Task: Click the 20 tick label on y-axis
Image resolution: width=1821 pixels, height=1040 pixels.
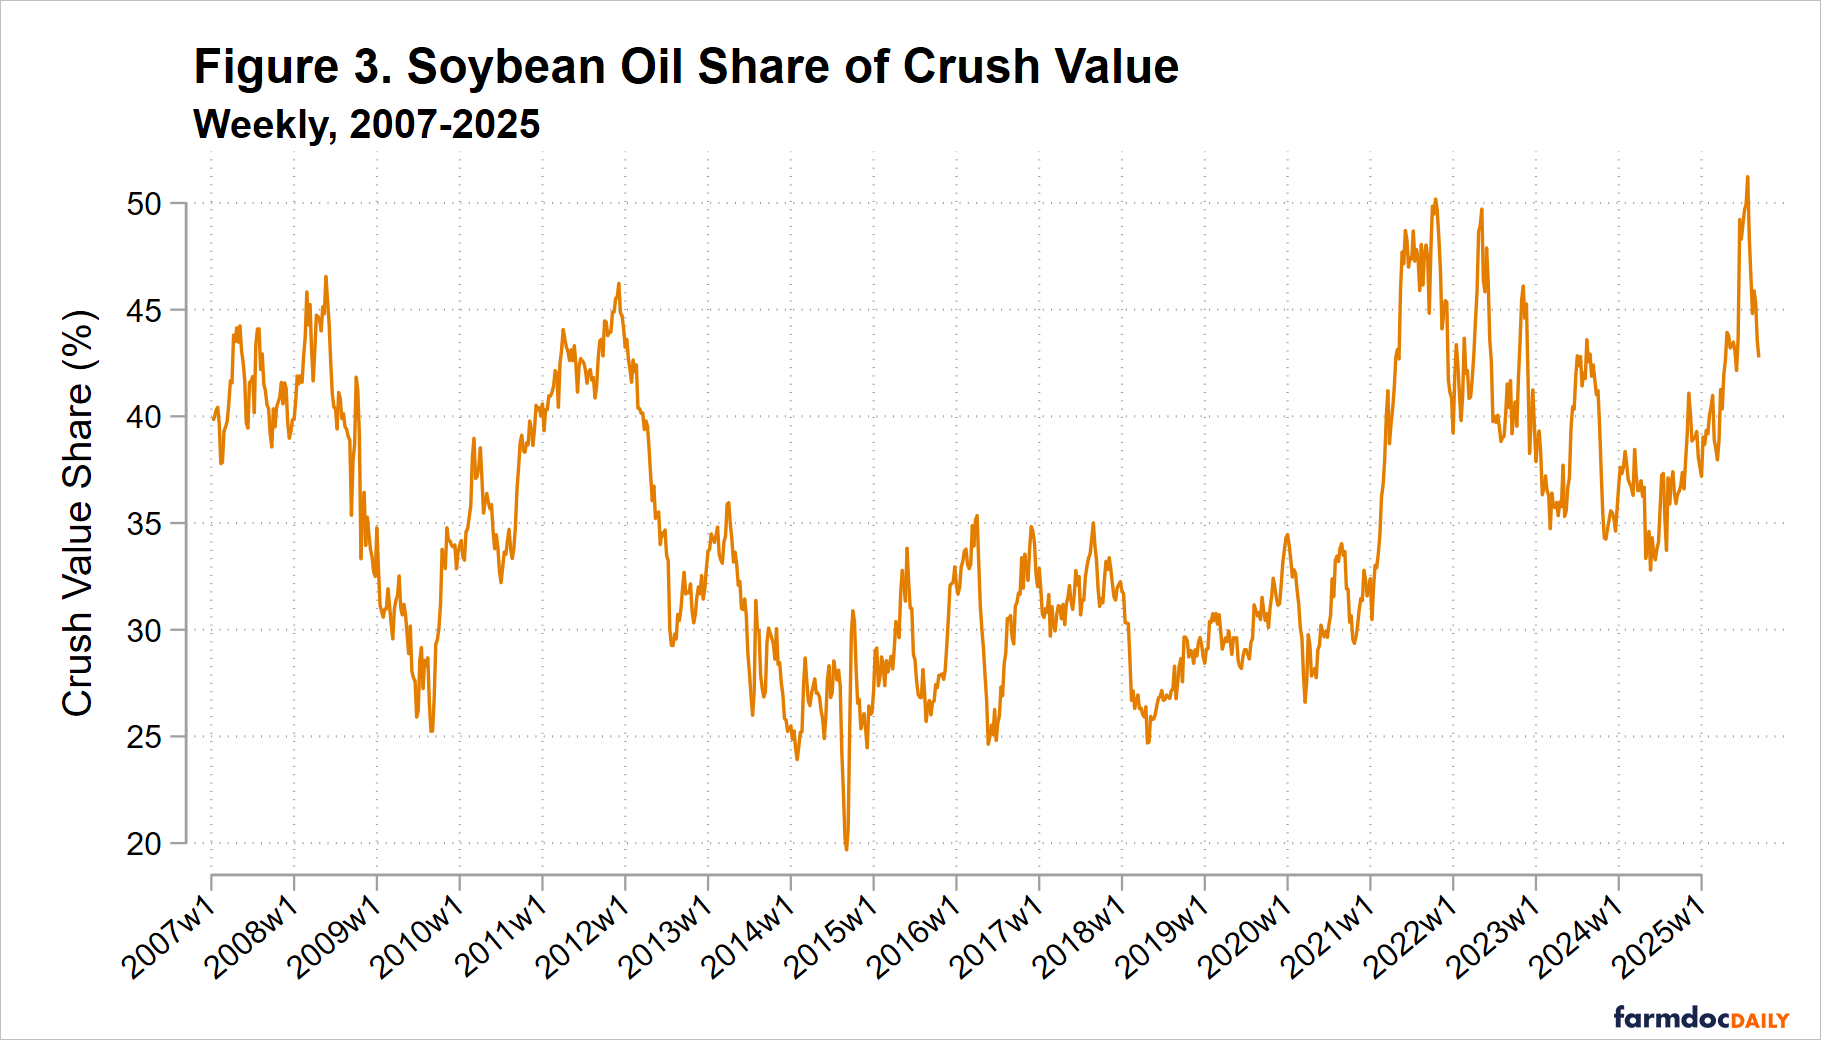Action: tap(143, 844)
